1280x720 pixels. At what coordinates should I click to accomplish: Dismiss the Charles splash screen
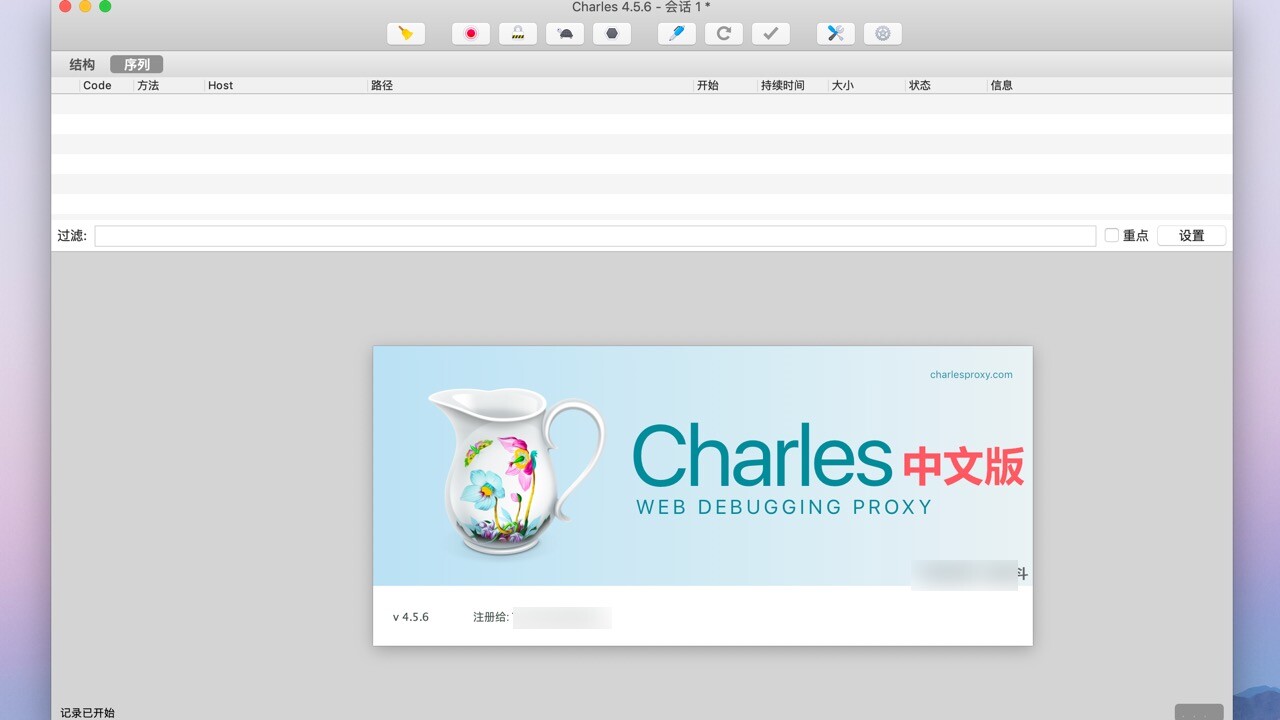pyautogui.click(x=702, y=495)
